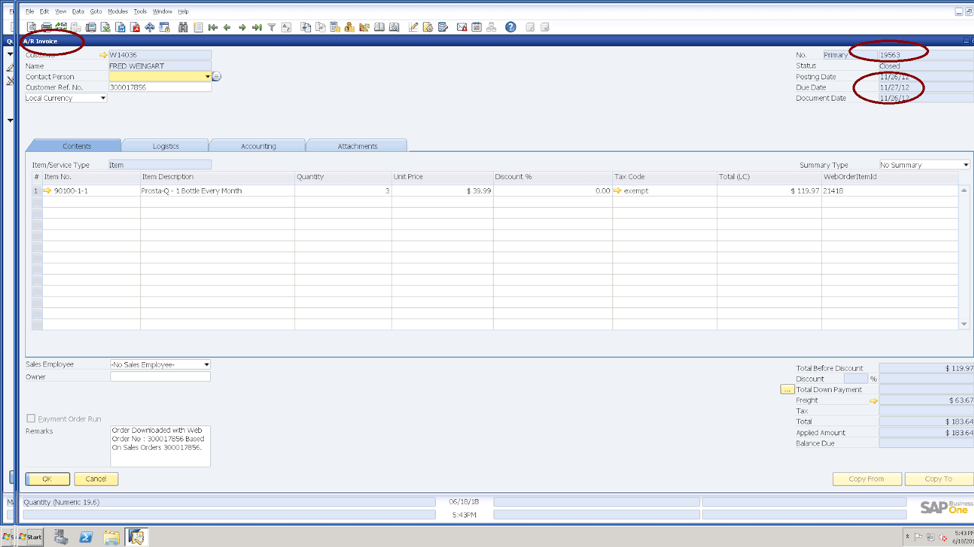Follow link arrow beside item 90100-1-1
This screenshot has height=547, width=974.
(x=47, y=191)
